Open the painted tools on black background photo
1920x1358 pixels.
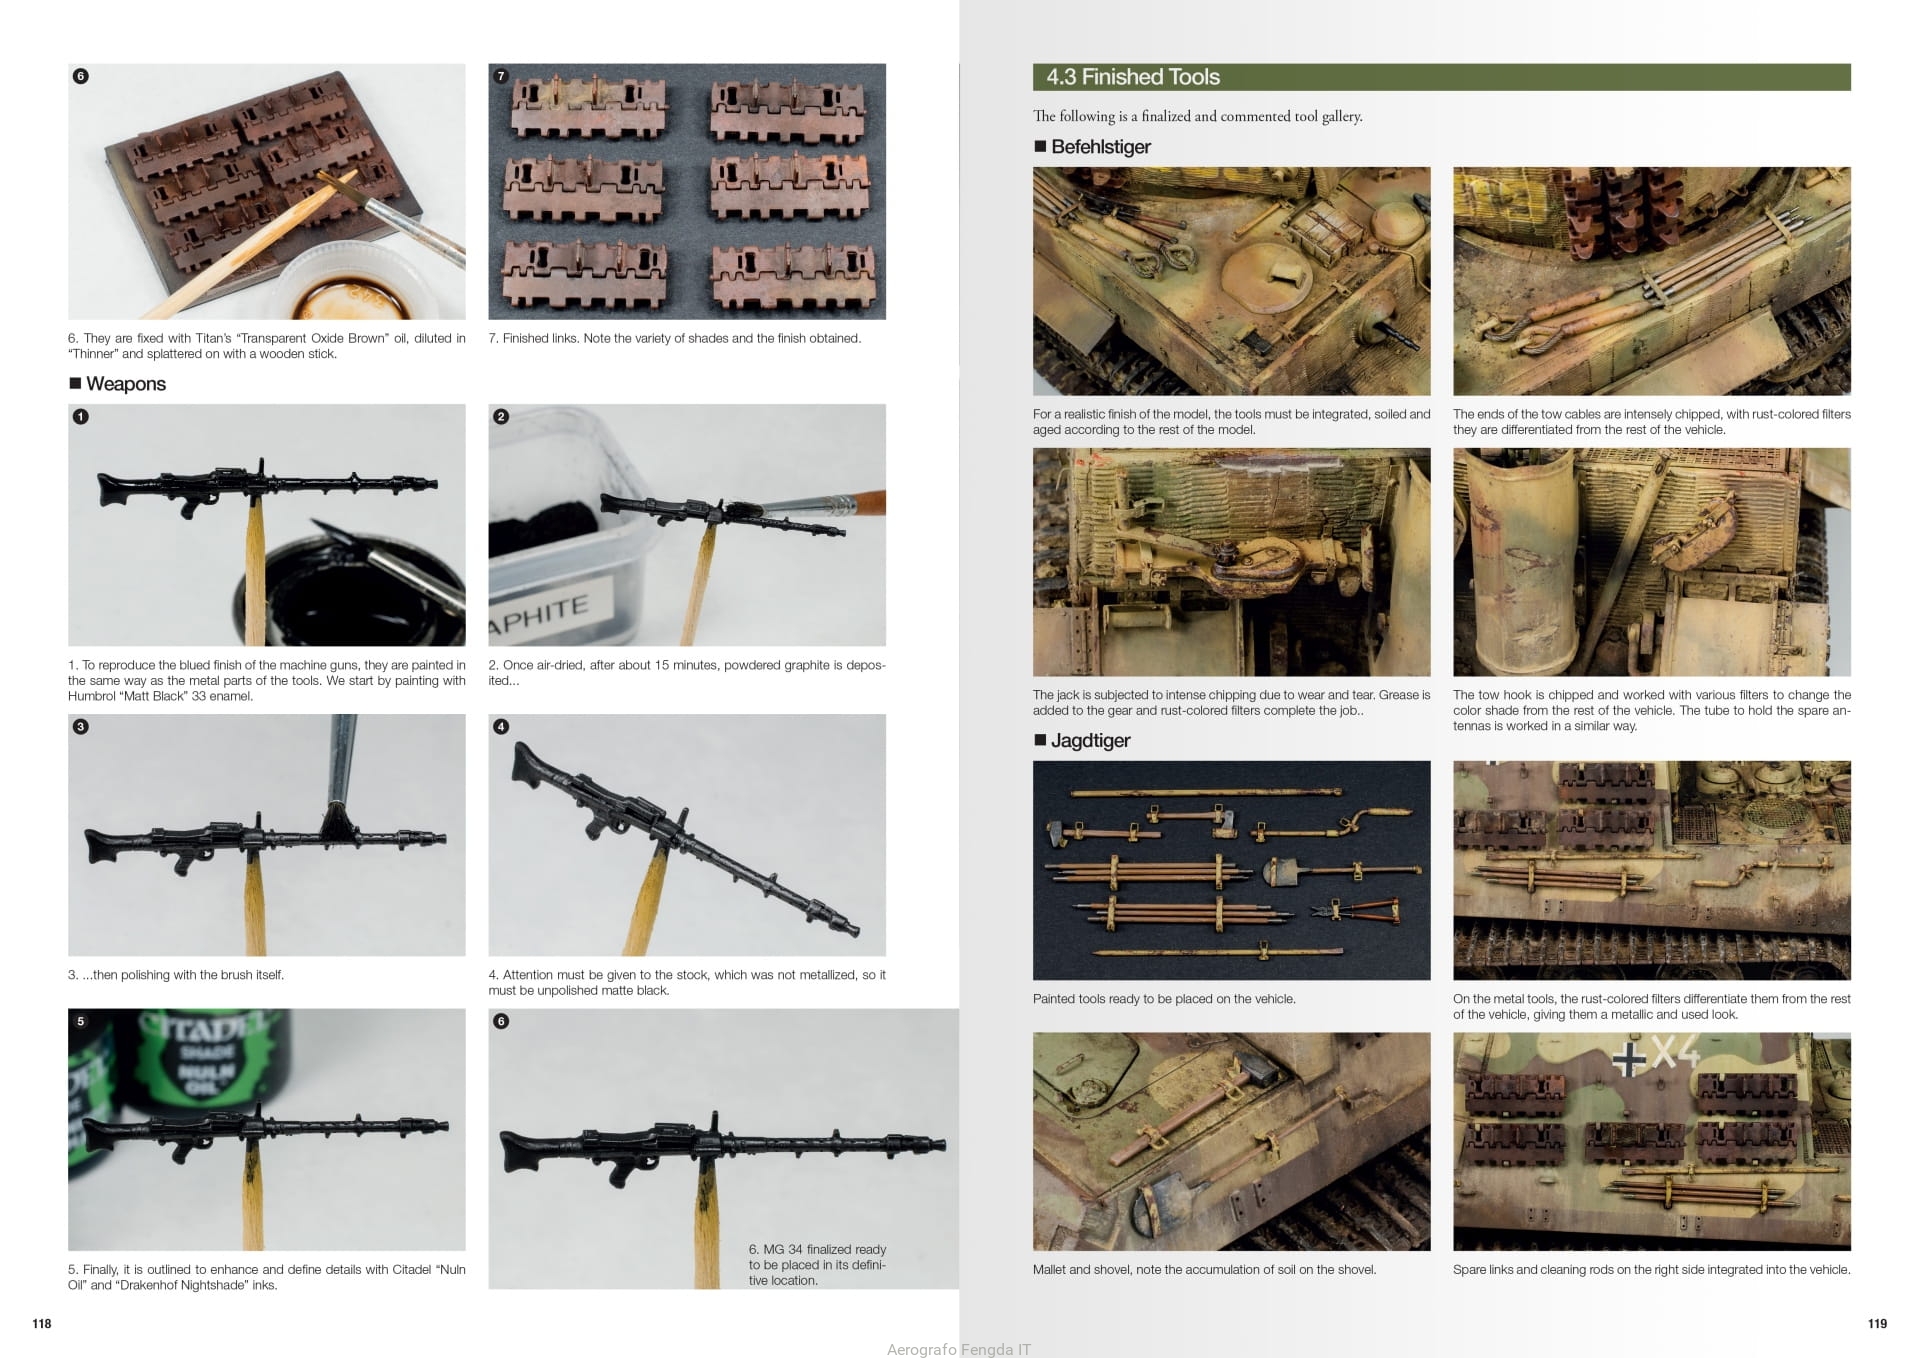[x=1231, y=870]
